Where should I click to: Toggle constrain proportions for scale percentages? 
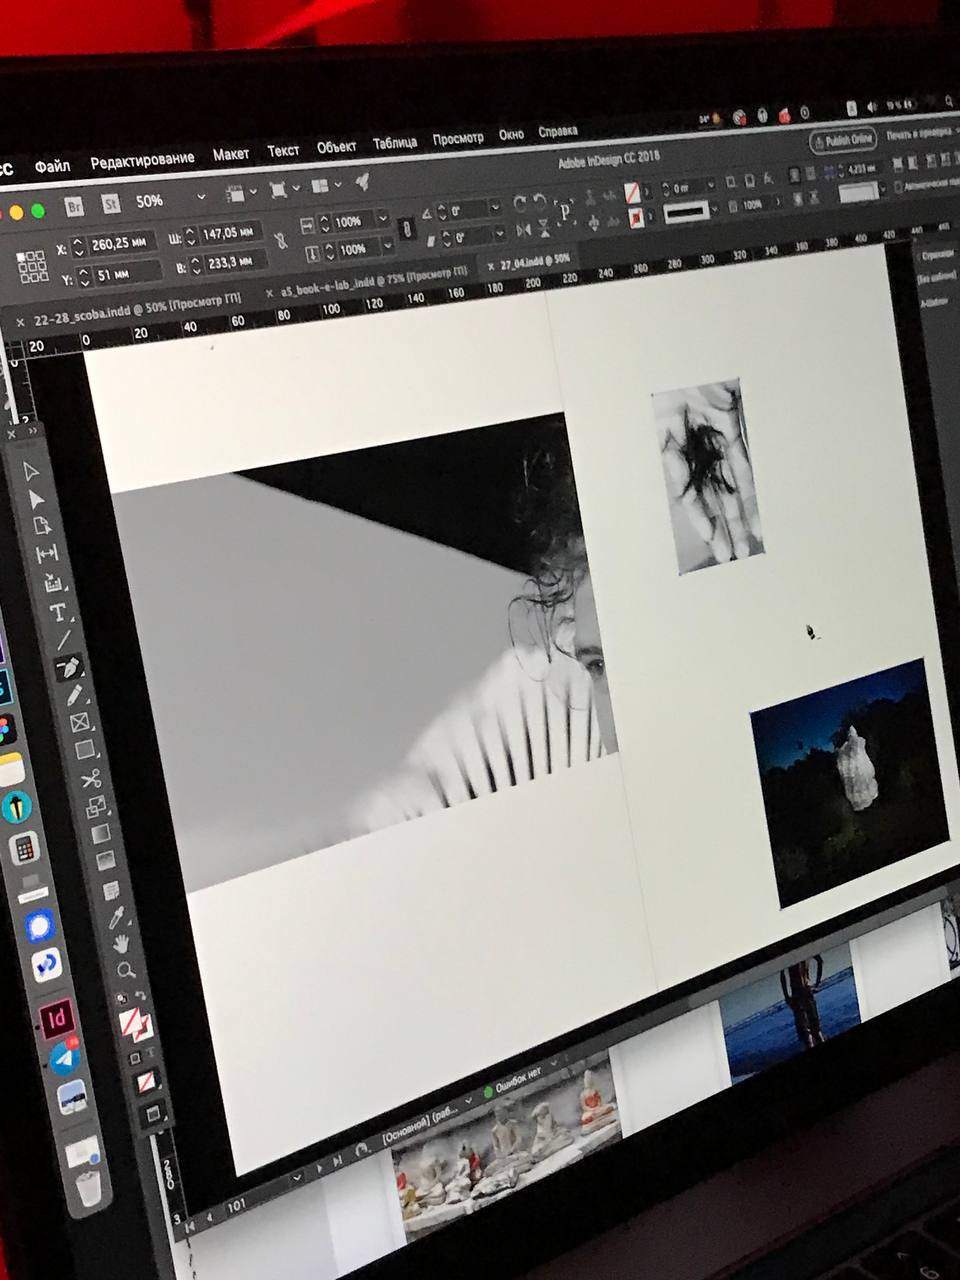click(406, 229)
